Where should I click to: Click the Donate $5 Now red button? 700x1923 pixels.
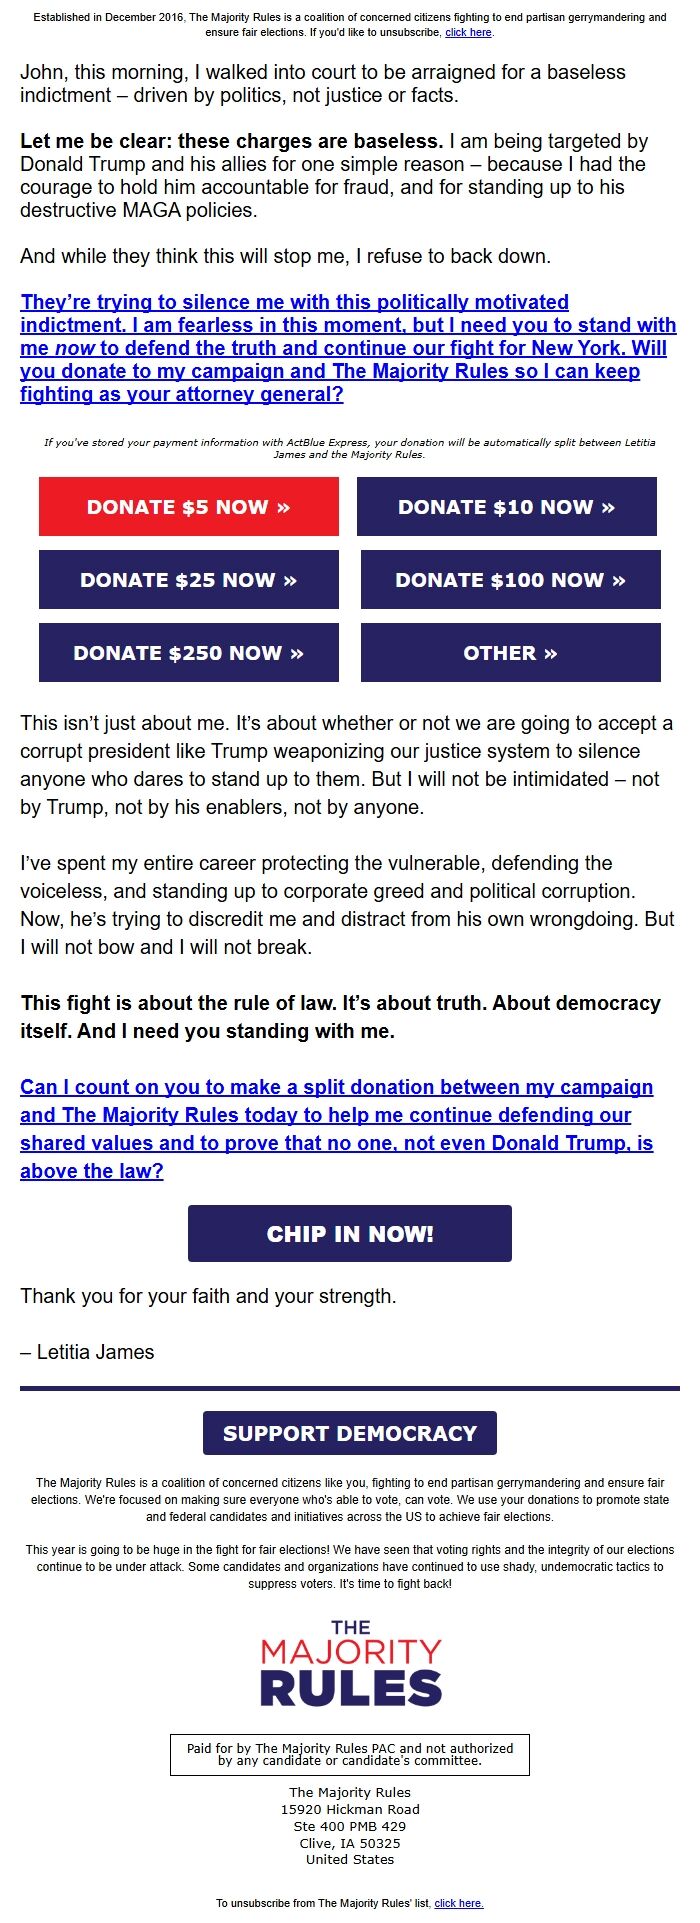click(188, 507)
